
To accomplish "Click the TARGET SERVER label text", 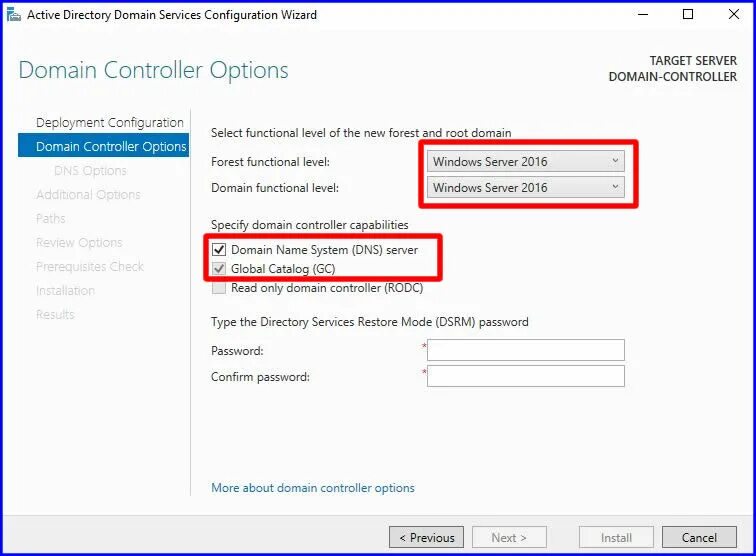I will (693, 61).
